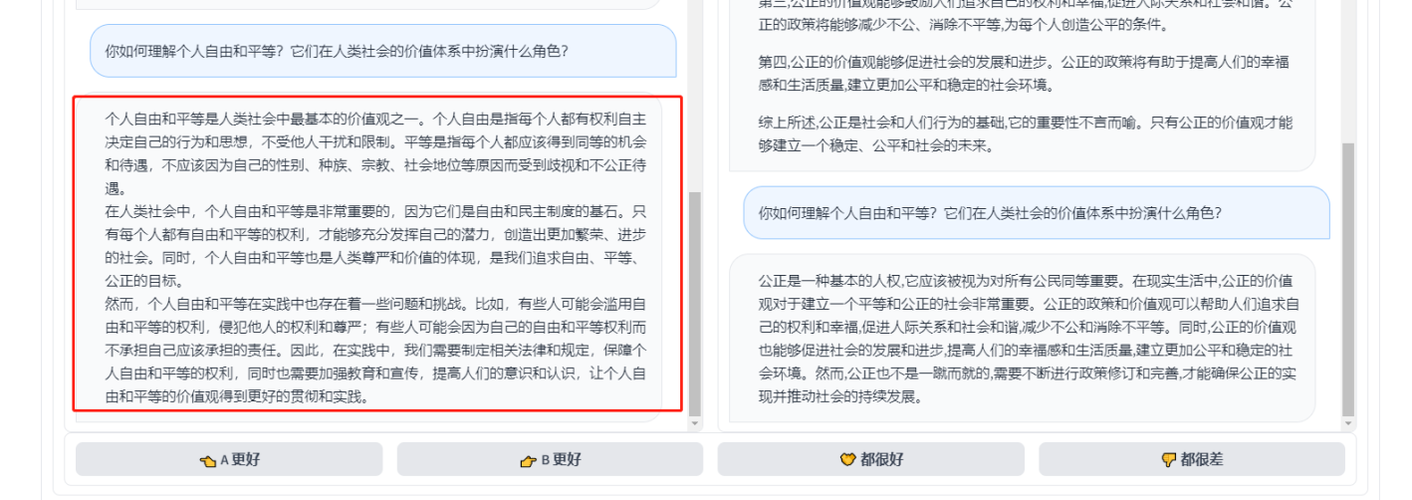Image resolution: width=1412 pixels, height=500 pixels.
Task: Click the red-outlined left response beginning 个人自由和平等是
Action: (378, 254)
